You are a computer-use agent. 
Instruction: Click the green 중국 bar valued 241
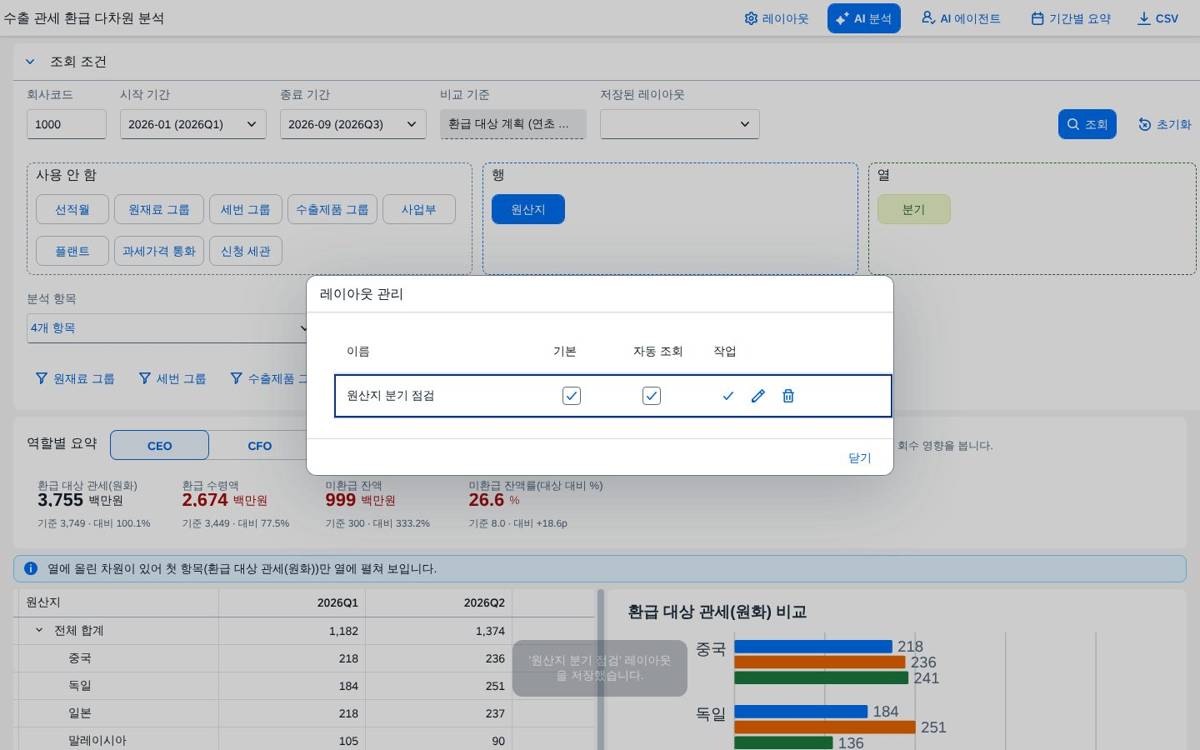822,677
